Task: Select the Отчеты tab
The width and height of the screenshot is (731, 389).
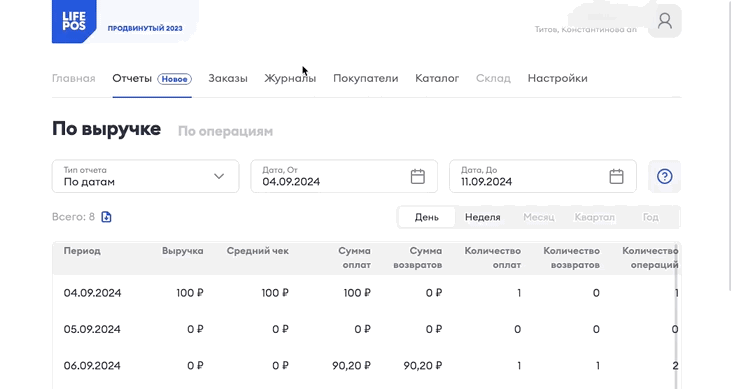Action: pyautogui.click(x=132, y=78)
